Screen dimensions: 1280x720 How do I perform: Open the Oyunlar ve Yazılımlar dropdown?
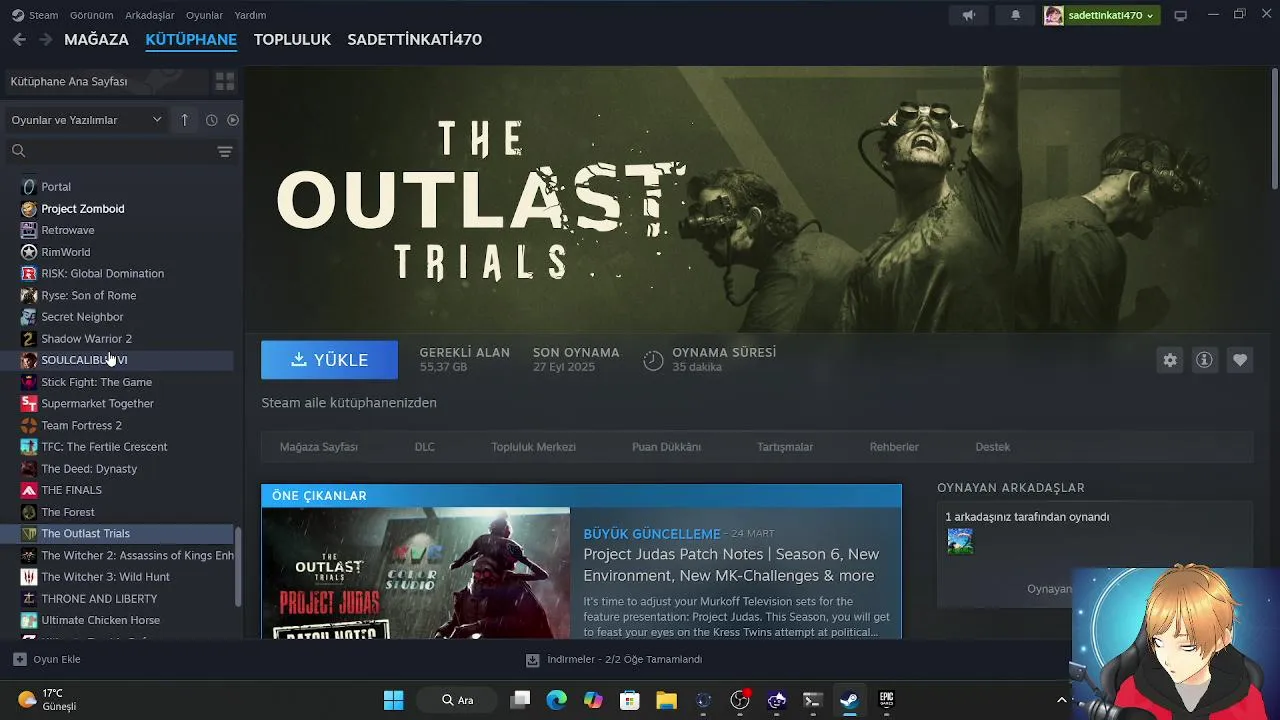tap(86, 120)
